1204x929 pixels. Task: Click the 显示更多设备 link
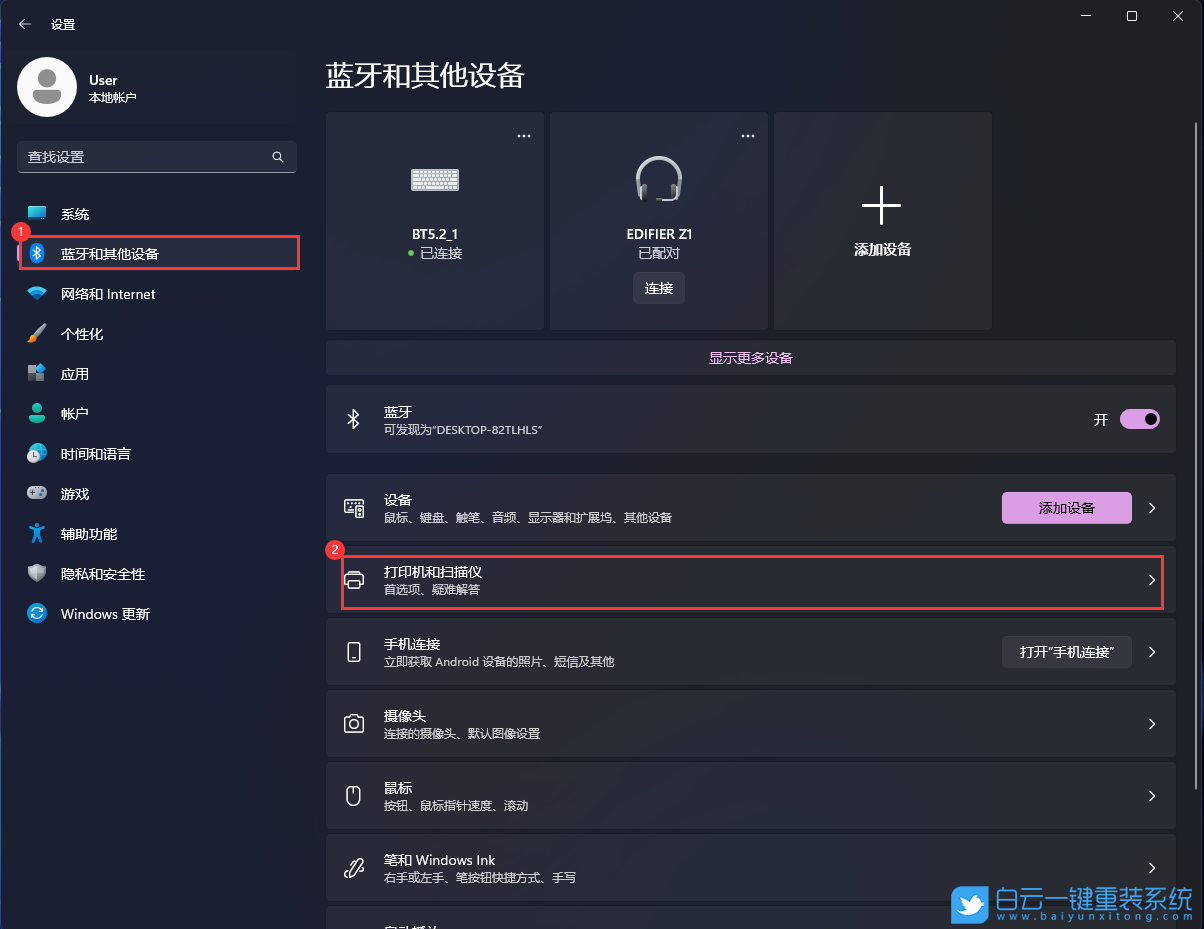click(x=750, y=357)
